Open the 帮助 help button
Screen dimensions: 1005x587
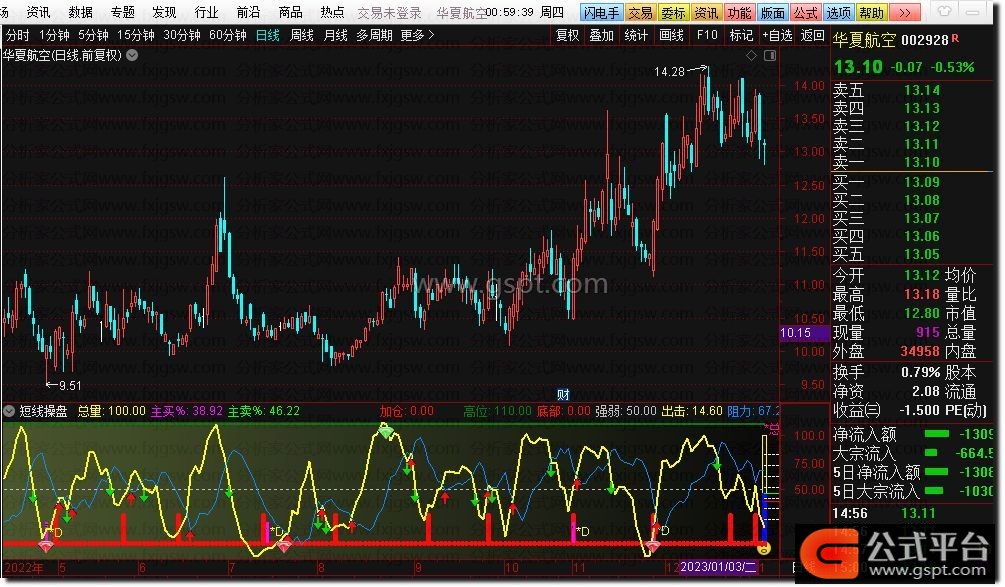(x=872, y=12)
